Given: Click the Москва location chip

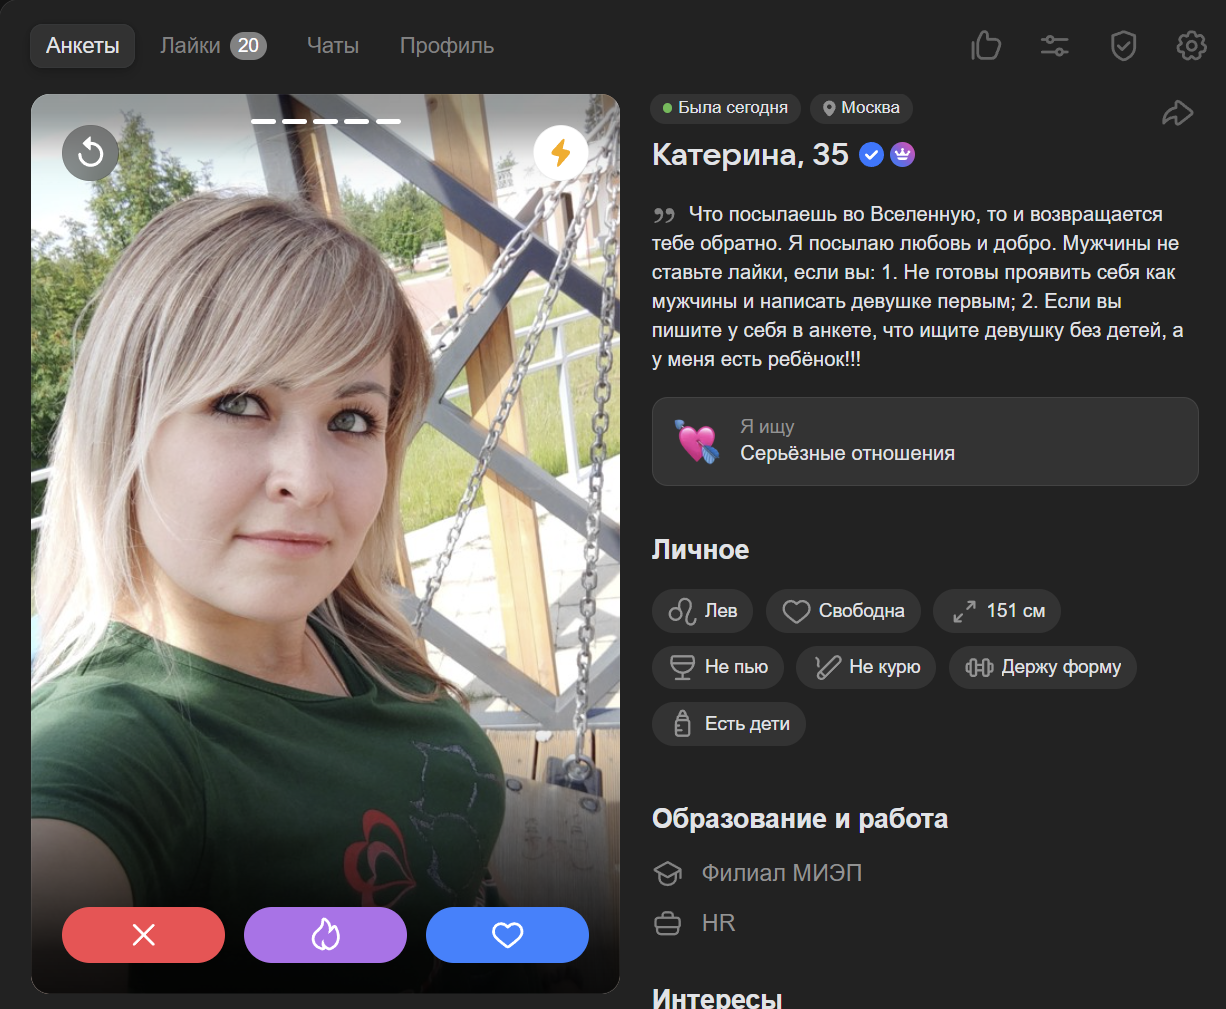Looking at the screenshot, I should click(861, 108).
